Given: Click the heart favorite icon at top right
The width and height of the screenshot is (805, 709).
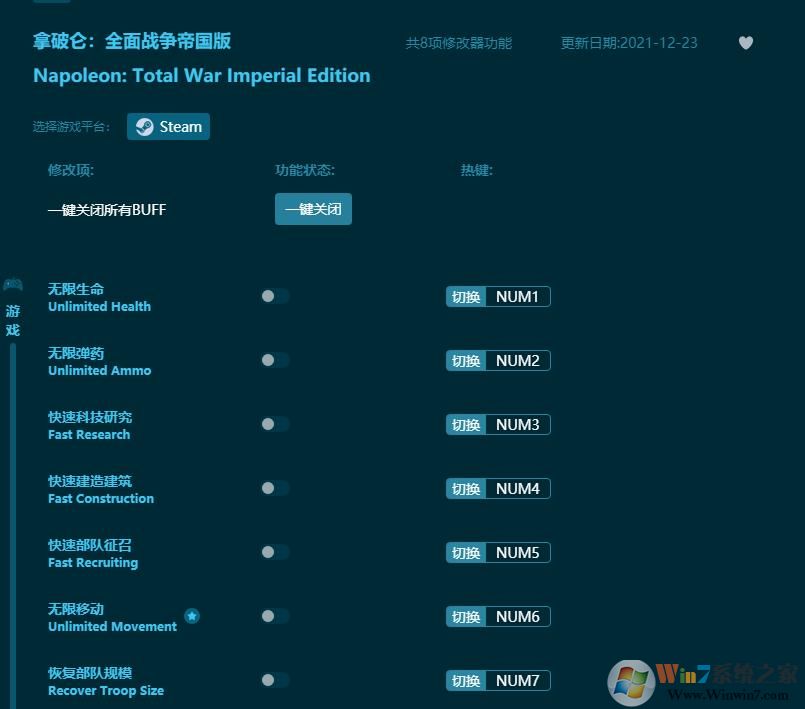Looking at the screenshot, I should coord(746,43).
